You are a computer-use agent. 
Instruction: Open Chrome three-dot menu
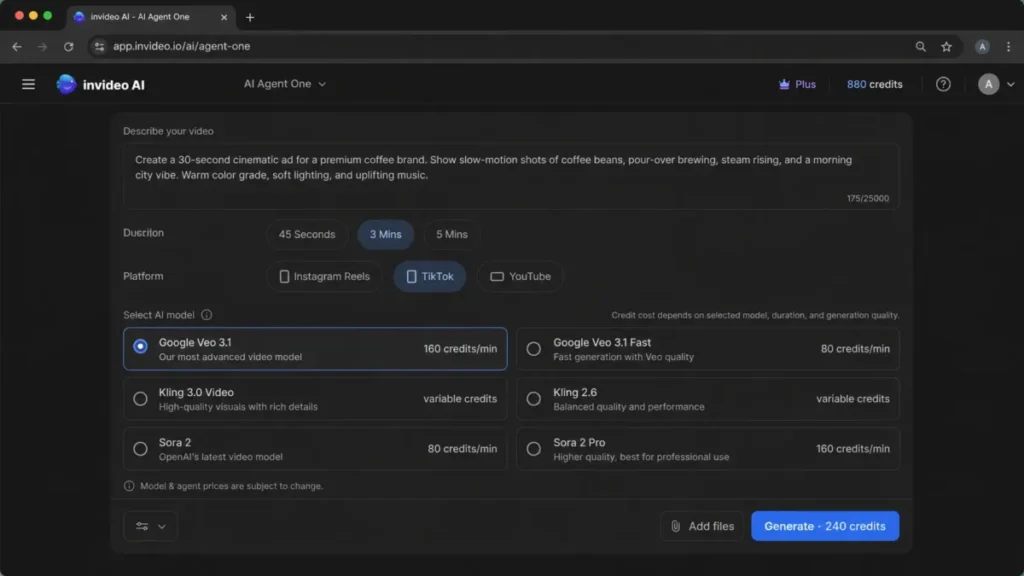click(1008, 46)
